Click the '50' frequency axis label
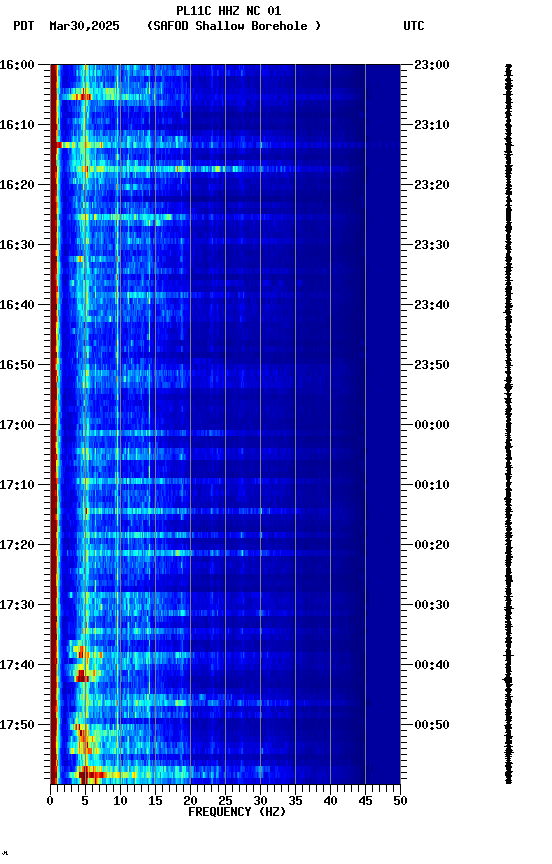The width and height of the screenshot is (552, 864). pyautogui.click(x=401, y=801)
